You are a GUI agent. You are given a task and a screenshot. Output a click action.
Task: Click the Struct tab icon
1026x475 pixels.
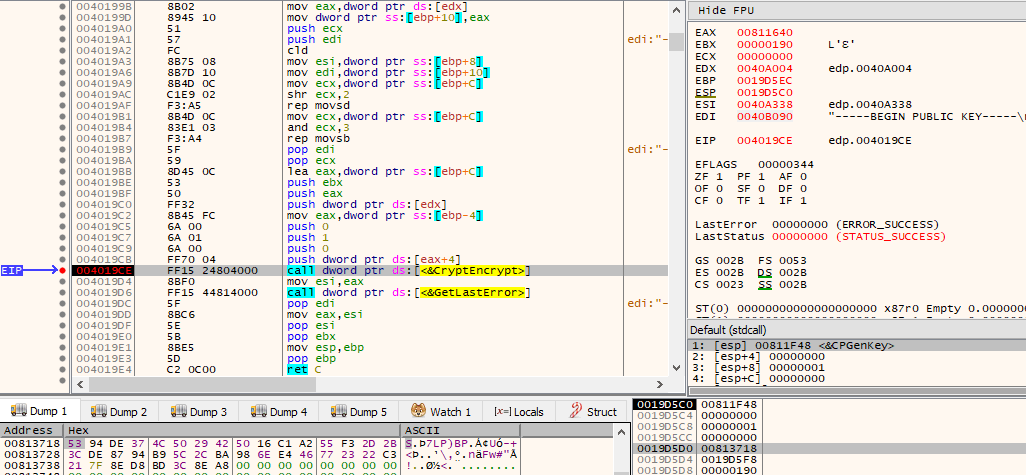[576, 412]
